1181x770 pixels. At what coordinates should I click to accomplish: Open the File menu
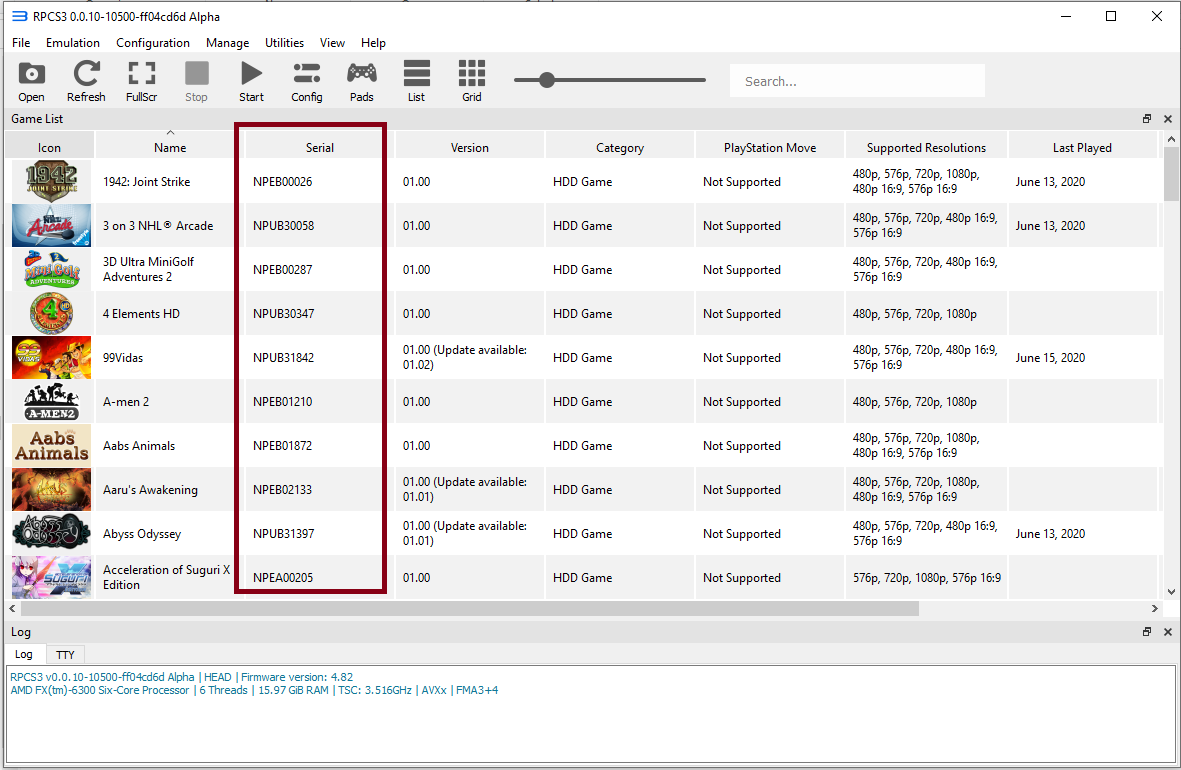[x=21, y=43]
